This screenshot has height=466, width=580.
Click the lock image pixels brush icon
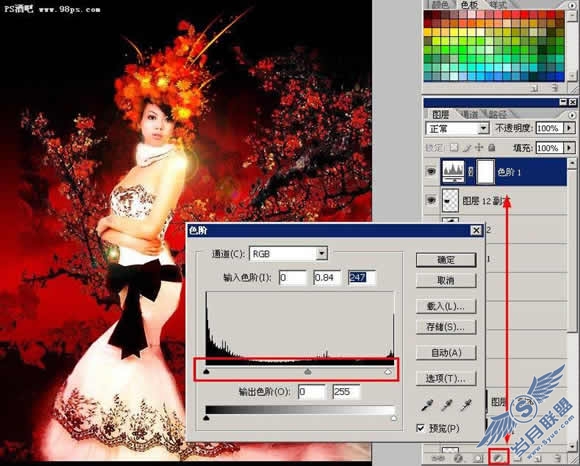[x=467, y=148]
